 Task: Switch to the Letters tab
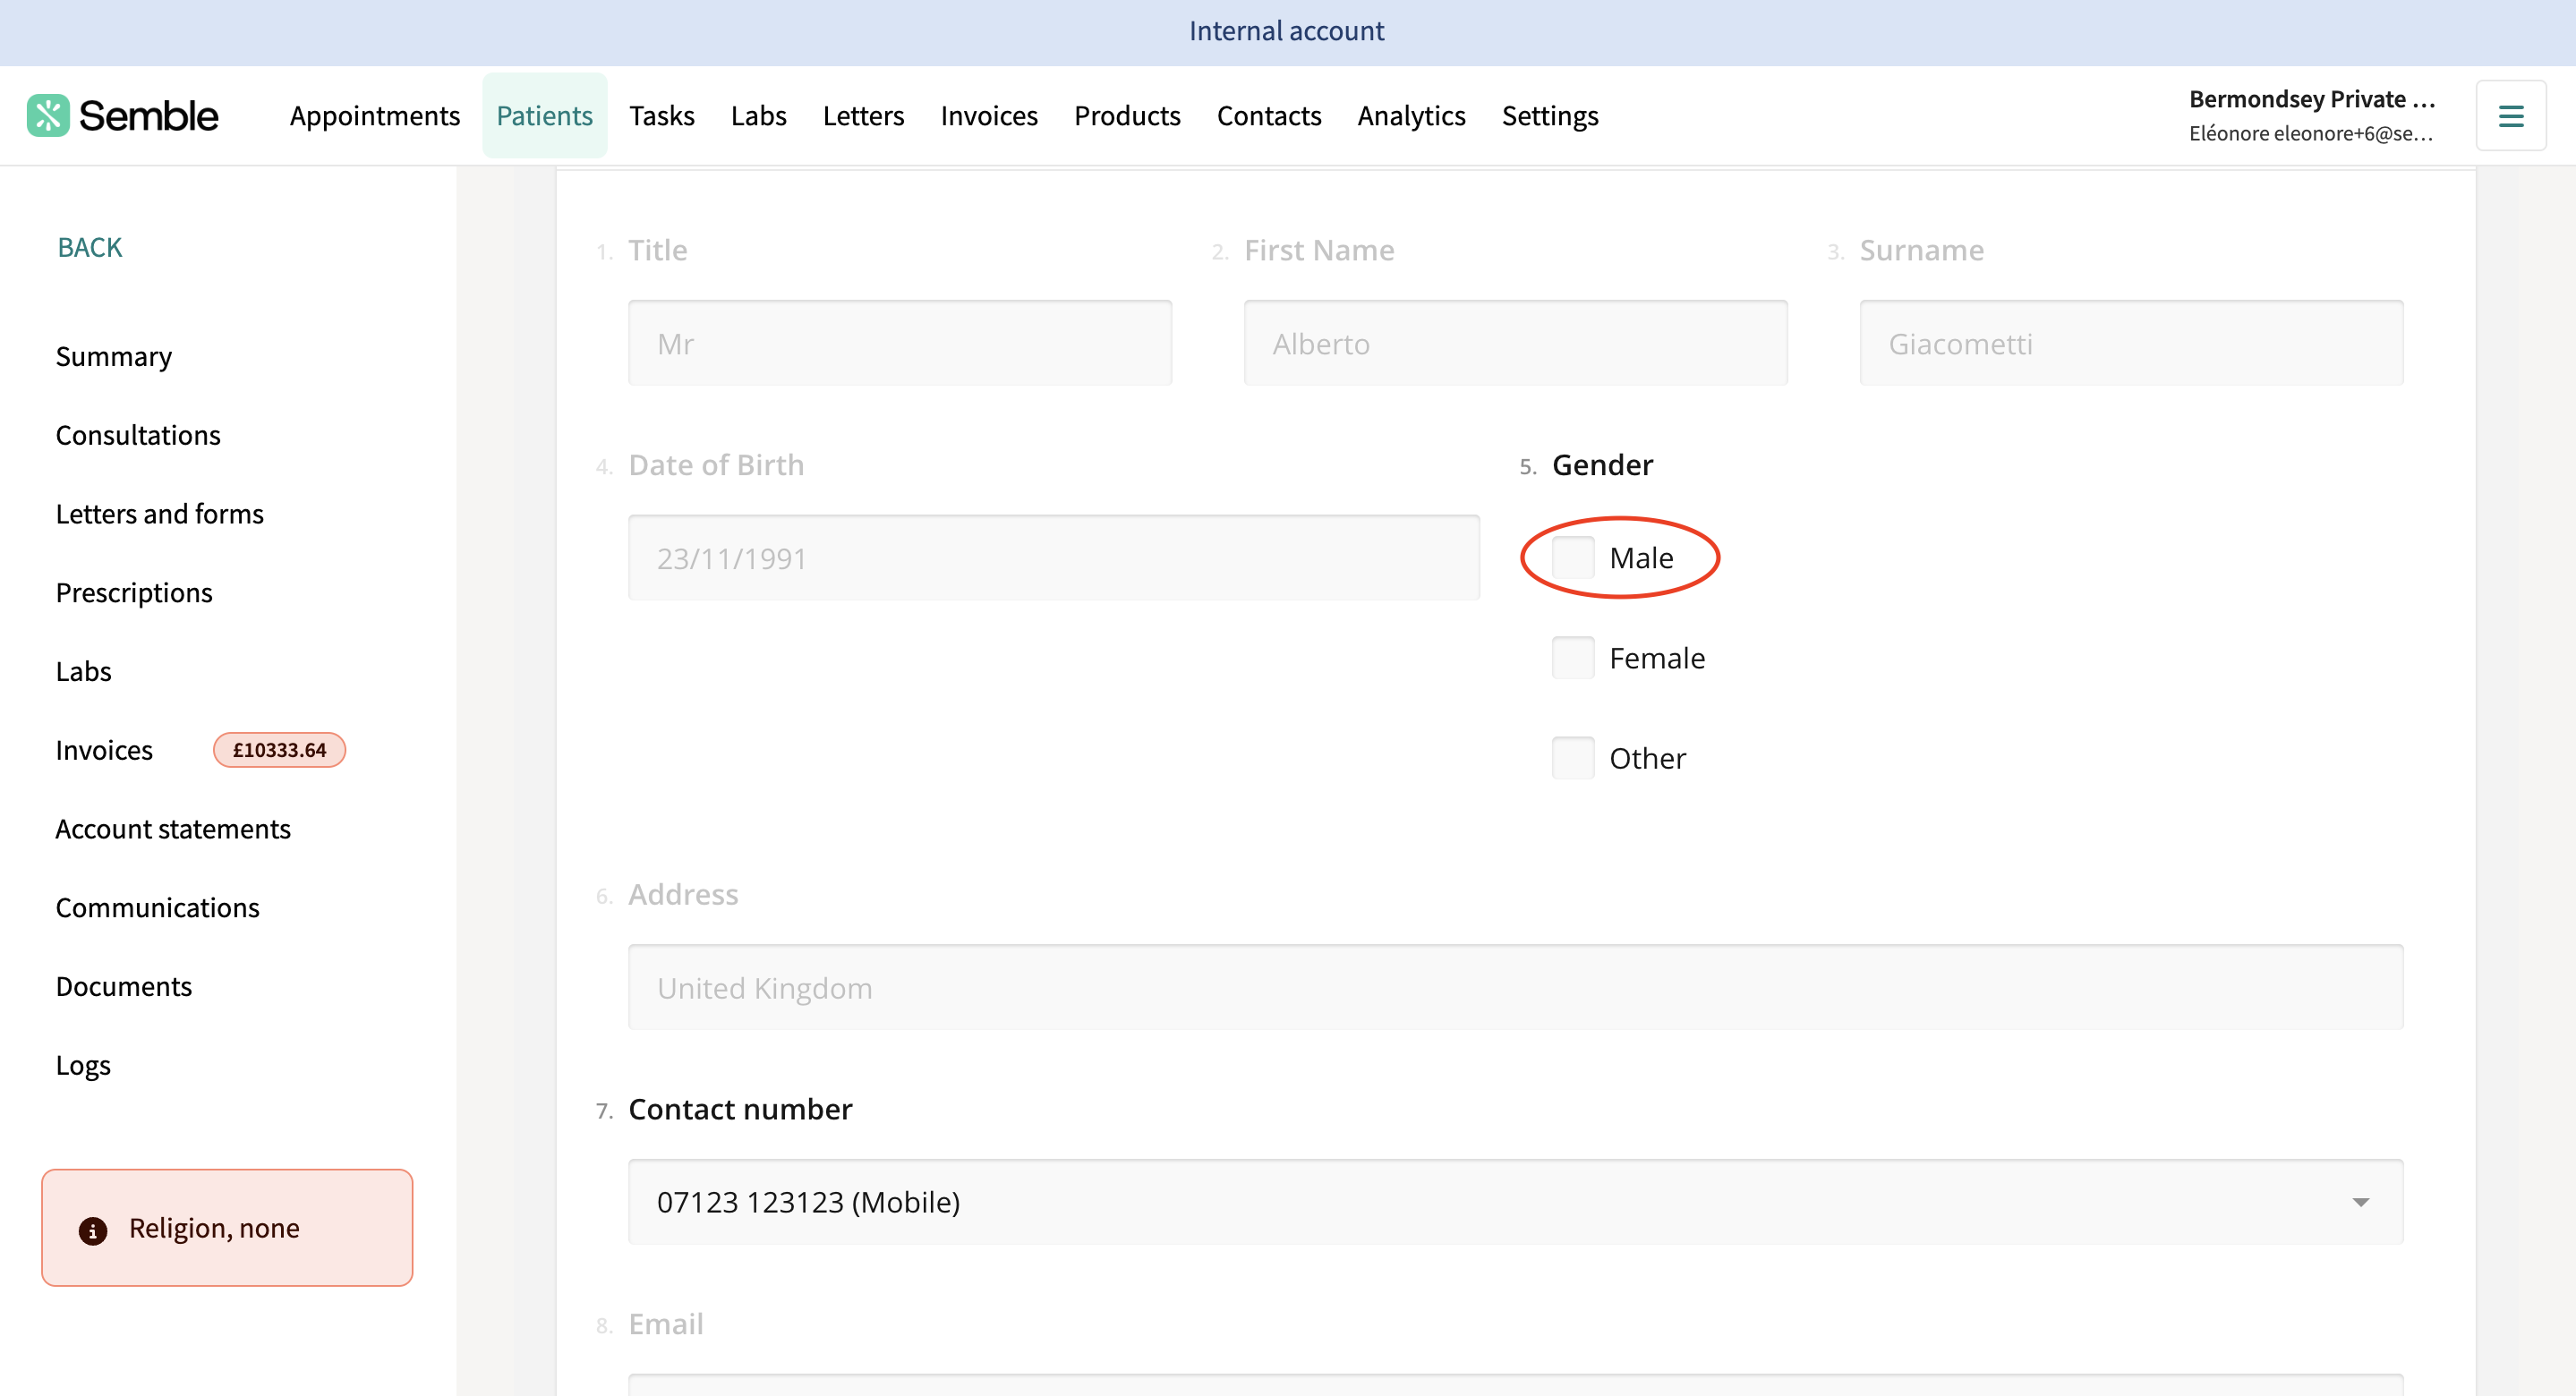[864, 115]
